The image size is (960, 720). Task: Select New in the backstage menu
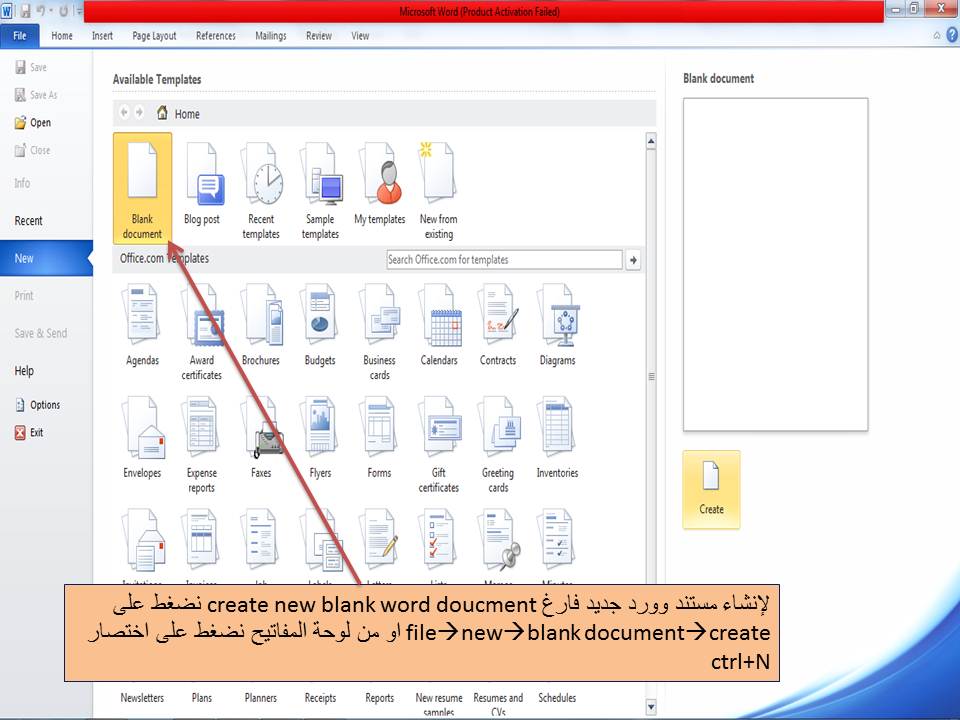tap(46, 258)
